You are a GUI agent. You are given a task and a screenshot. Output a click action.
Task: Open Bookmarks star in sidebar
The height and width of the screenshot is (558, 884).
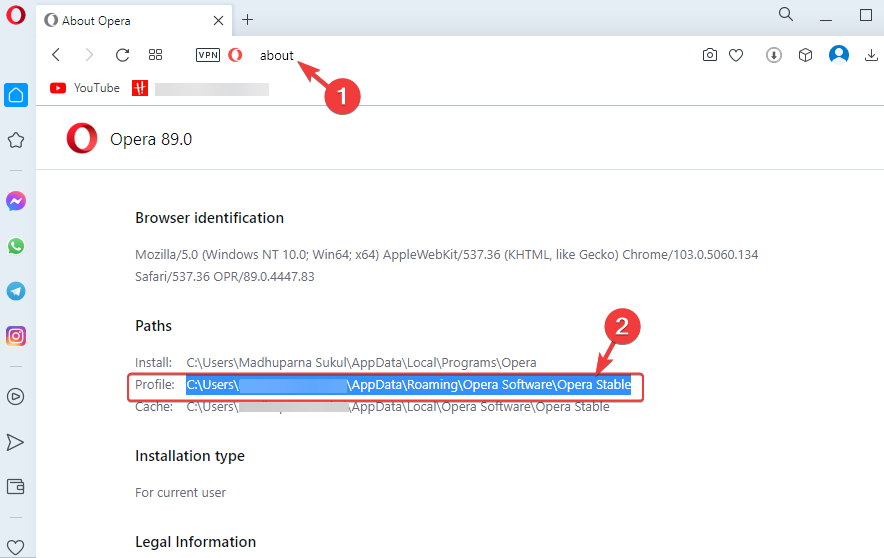[x=16, y=140]
